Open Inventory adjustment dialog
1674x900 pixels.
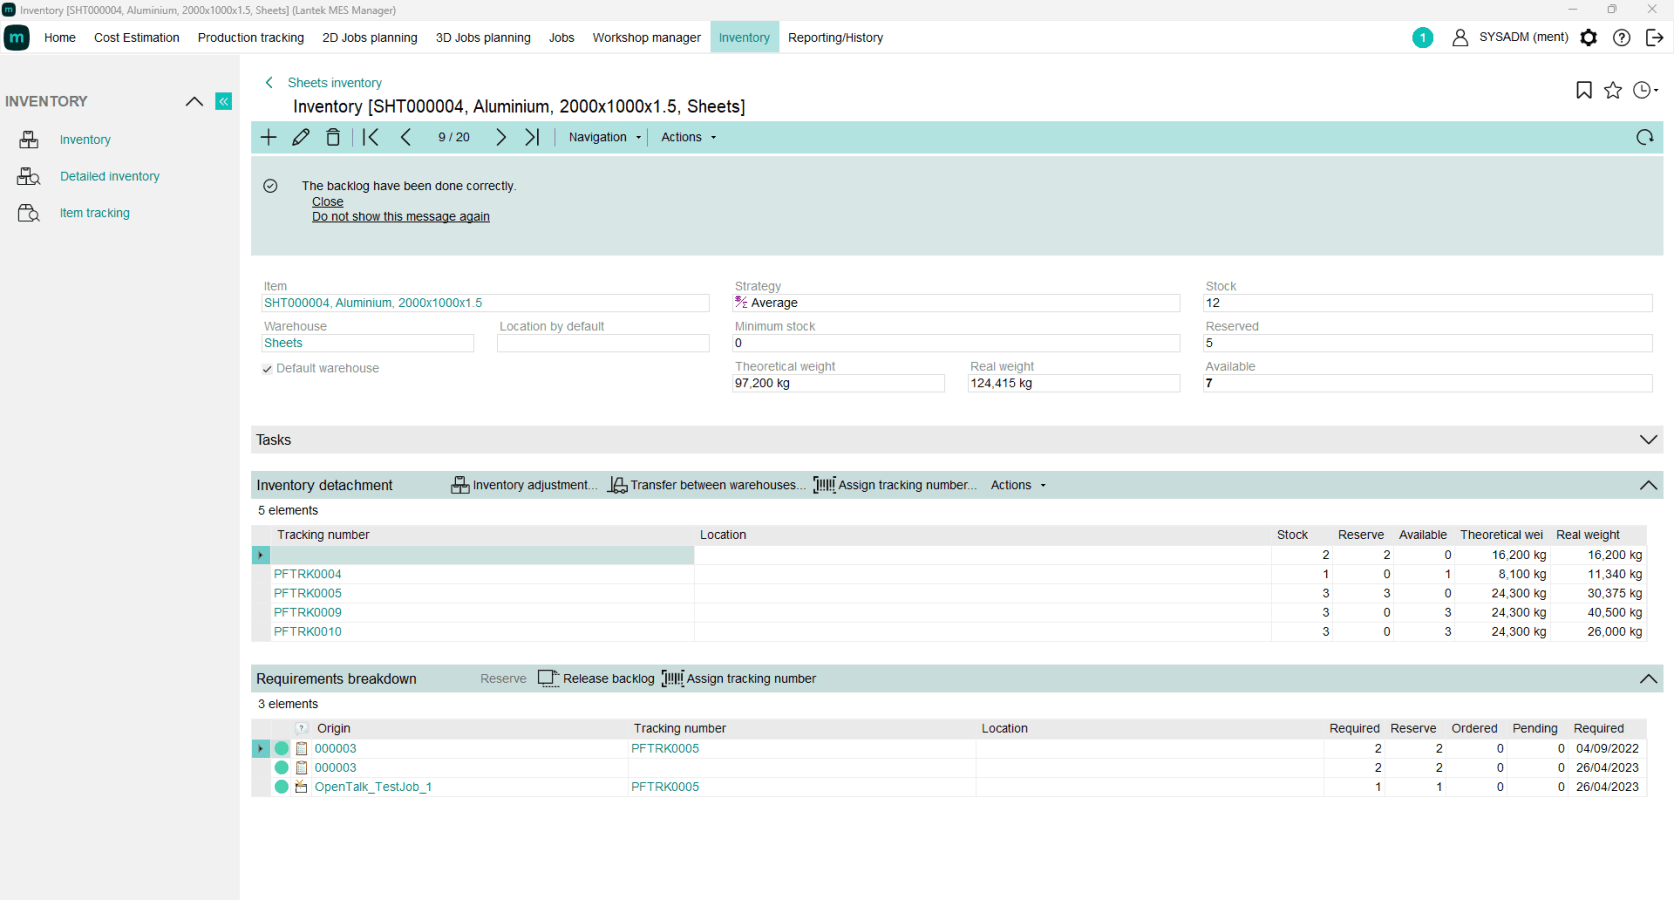(x=524, y=485)
